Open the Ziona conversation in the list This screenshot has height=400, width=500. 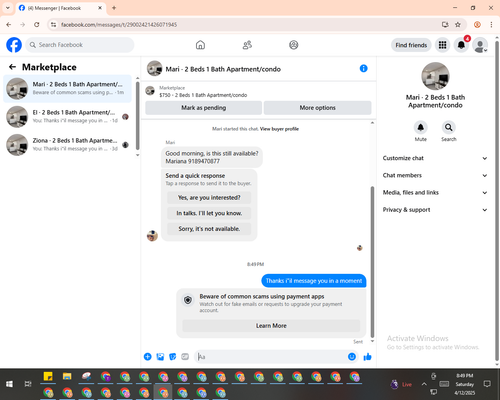[x=67, y=145]
